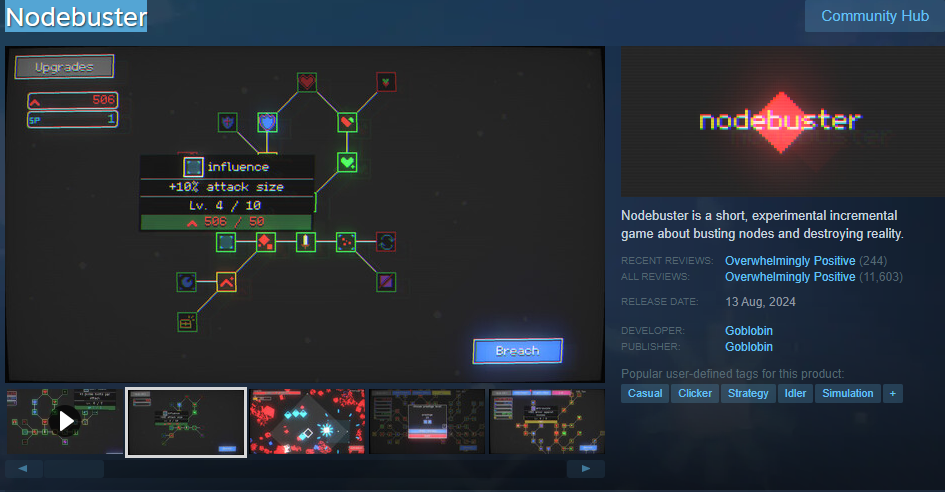Click the red heart node icon
Image resolution: width=945 pixels, height=492 pixels.
point(307,82)
